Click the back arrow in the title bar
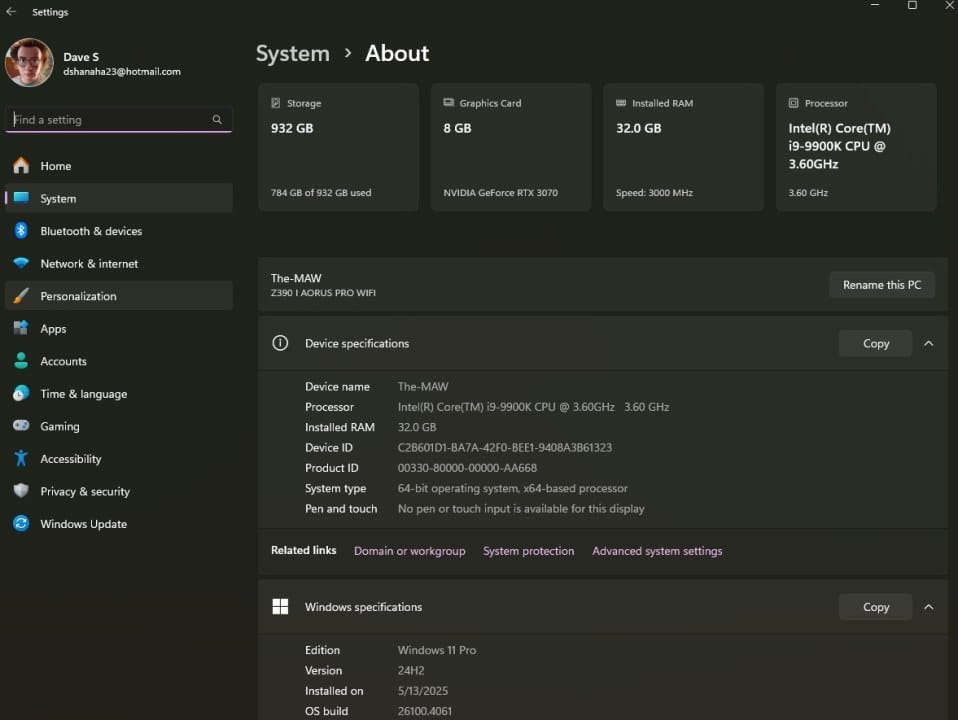This screenshot has height=720, width=958. [x=11, y=11]
